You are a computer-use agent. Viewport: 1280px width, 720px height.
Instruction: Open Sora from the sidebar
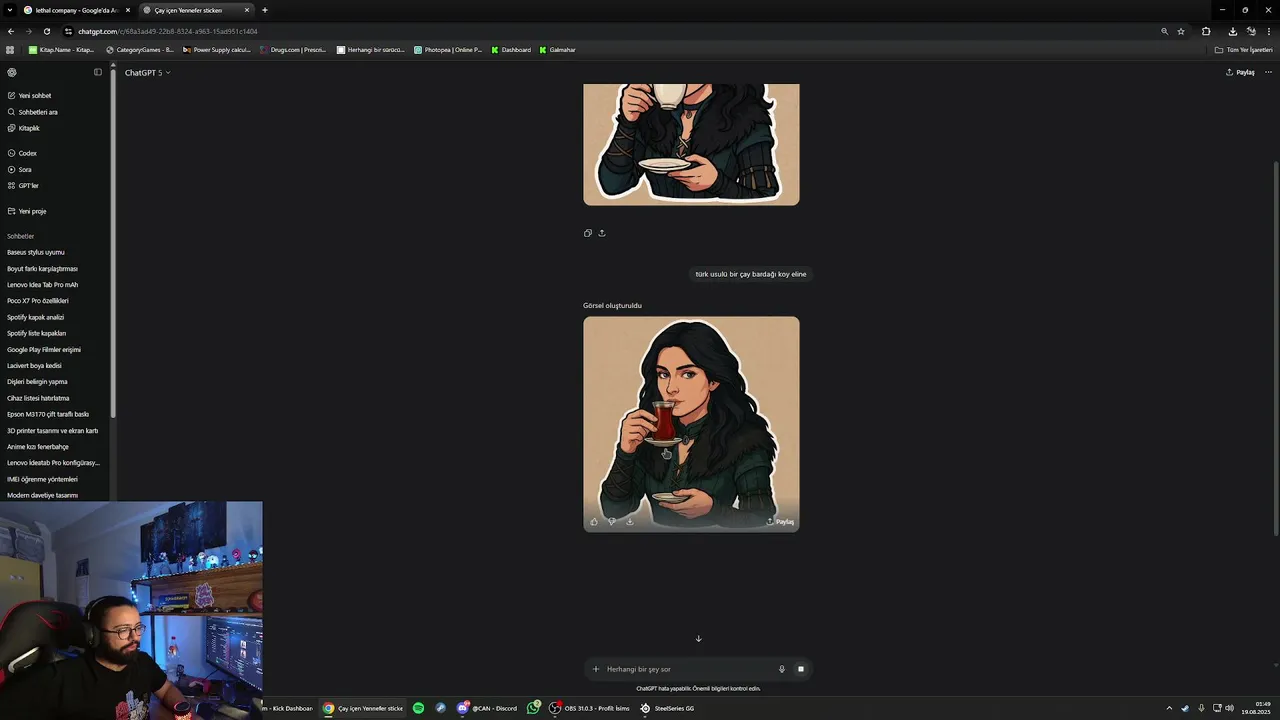click(x=20, y=169)
